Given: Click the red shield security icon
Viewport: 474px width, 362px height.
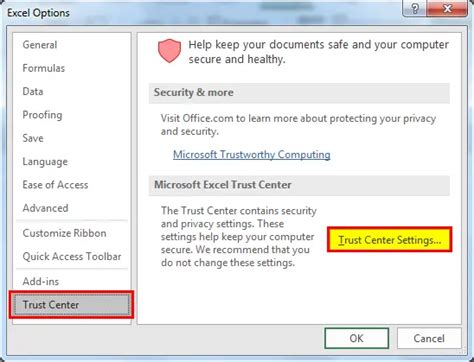Looking at the screenshot, I should (x=169, y=51).
